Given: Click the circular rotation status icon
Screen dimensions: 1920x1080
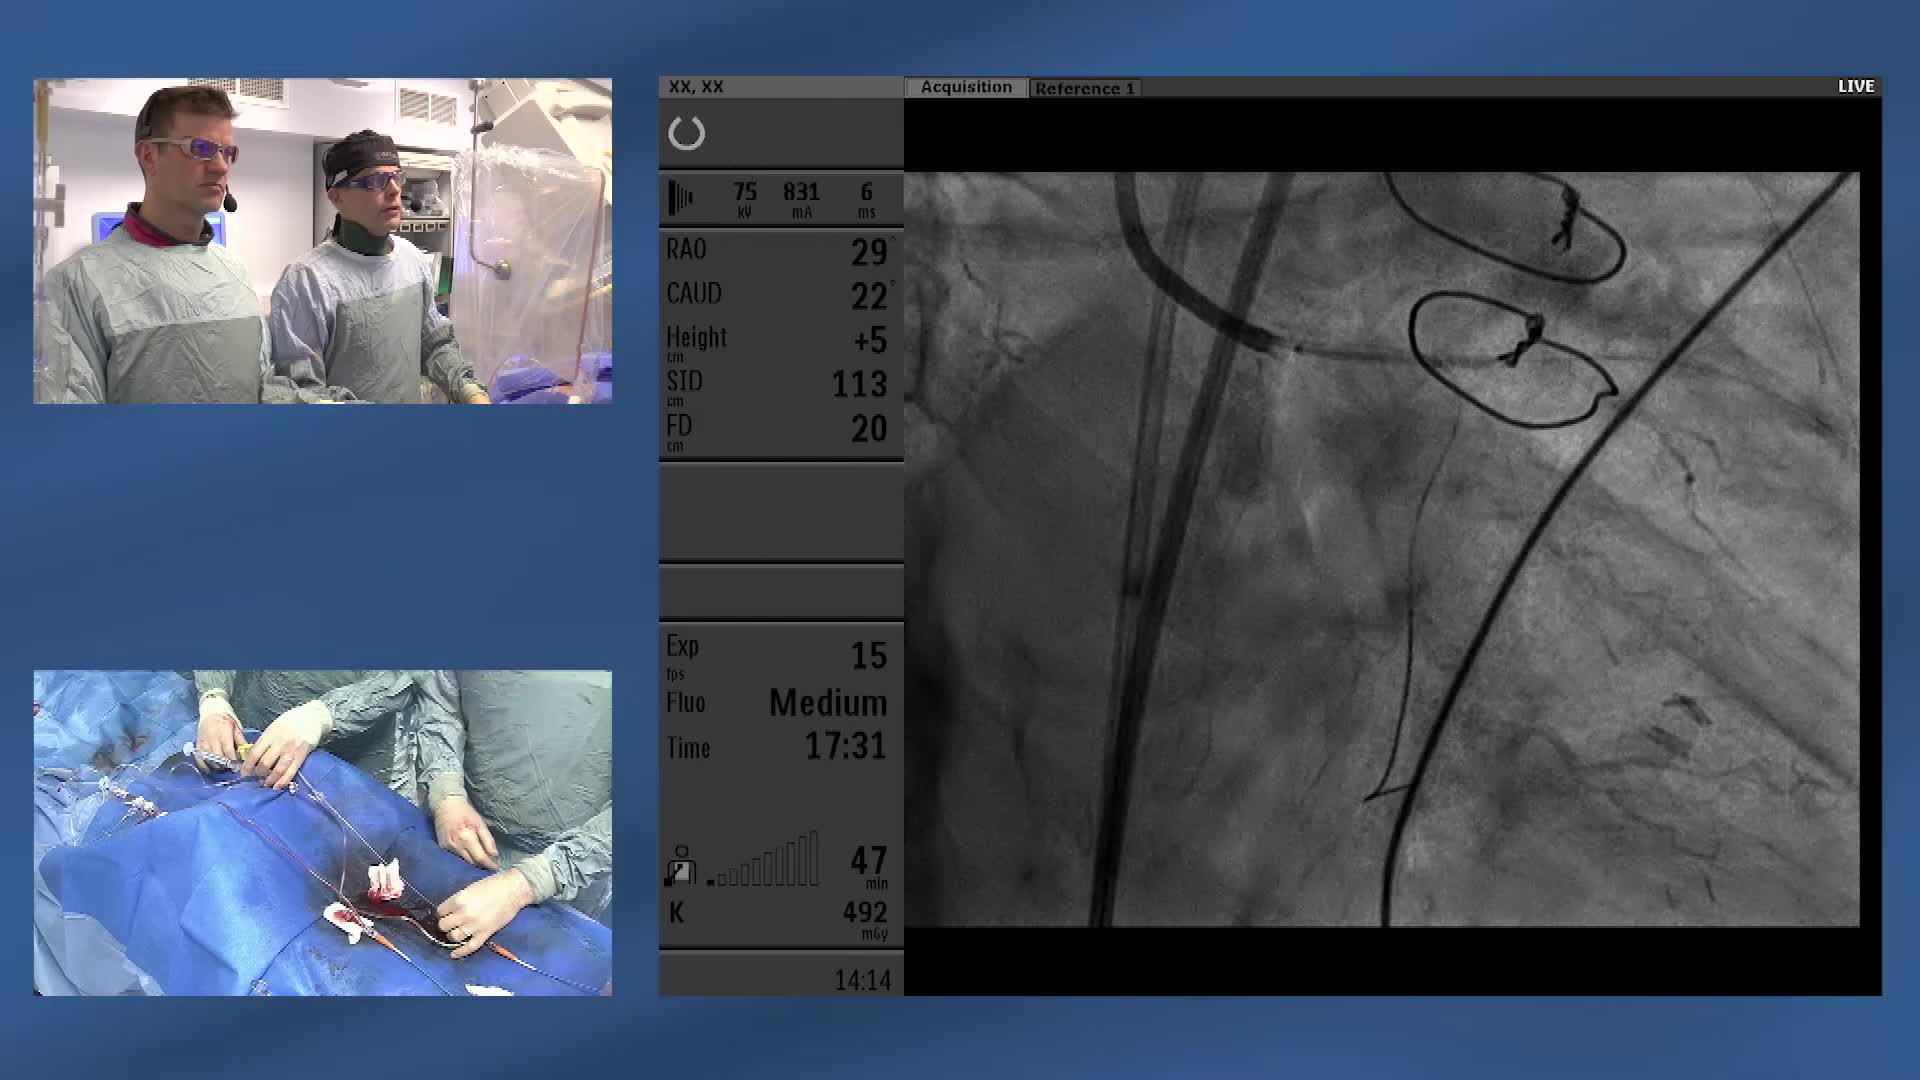Looking at the screenshot, I should 686,133.
